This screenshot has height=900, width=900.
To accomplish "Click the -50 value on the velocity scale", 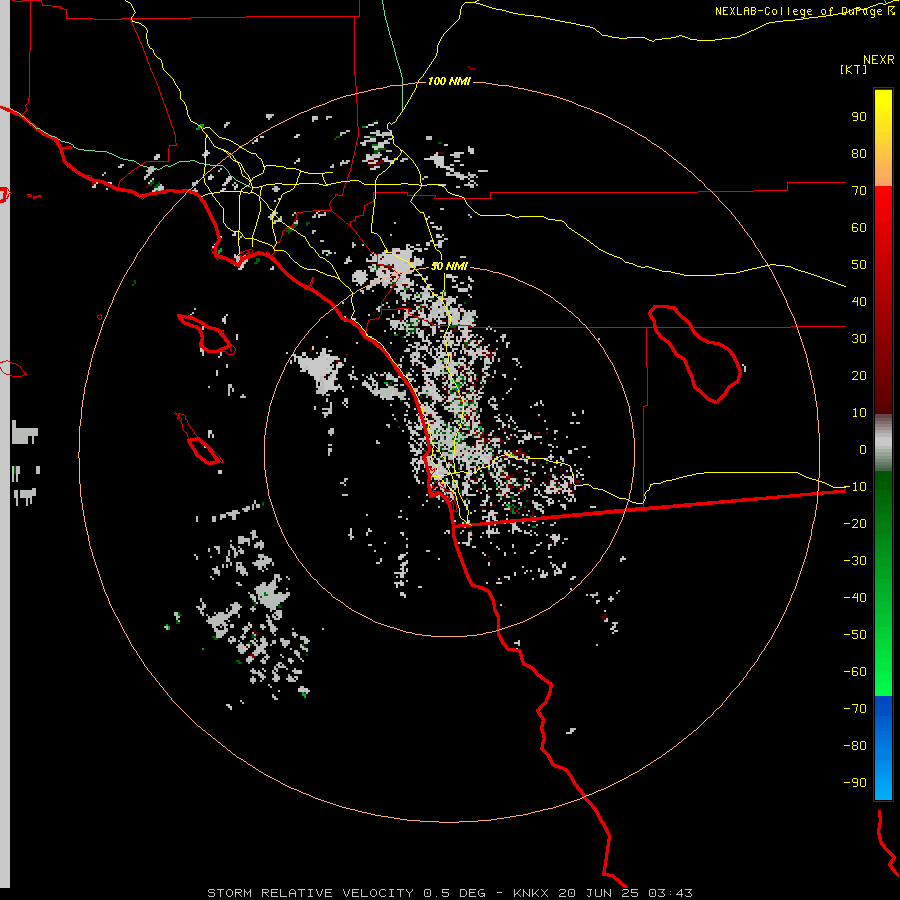I will coord(855,635).
